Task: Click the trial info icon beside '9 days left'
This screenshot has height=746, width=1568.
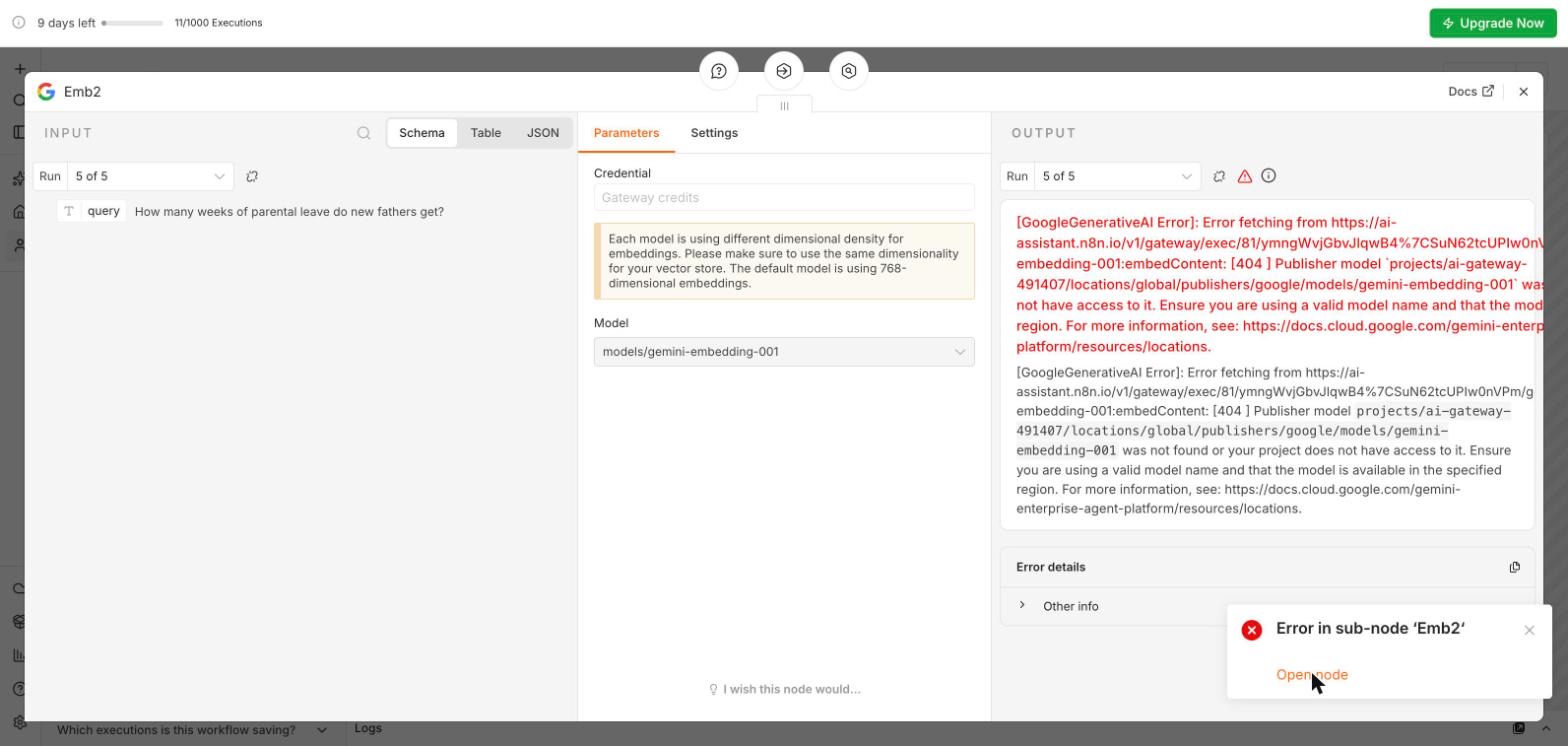Action: point(18,22)
